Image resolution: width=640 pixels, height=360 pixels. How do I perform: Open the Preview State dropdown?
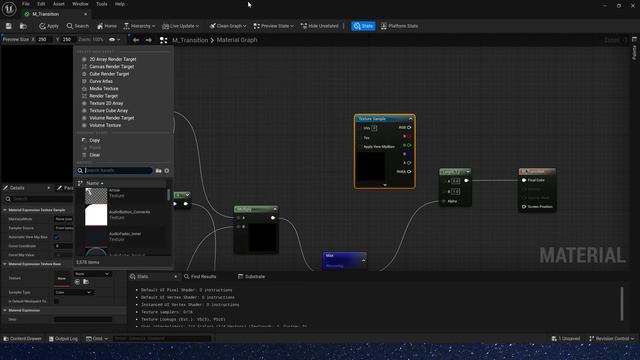(x=273, y=26)
